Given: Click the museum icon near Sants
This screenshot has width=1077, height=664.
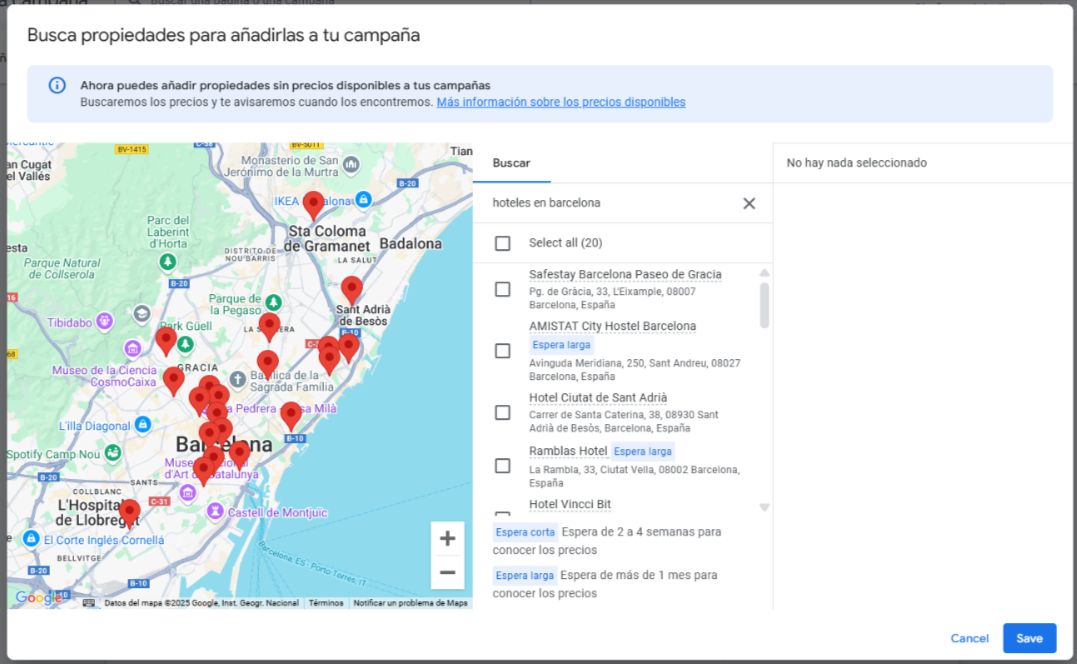Looking at the screenshot, I should [188, 492].
